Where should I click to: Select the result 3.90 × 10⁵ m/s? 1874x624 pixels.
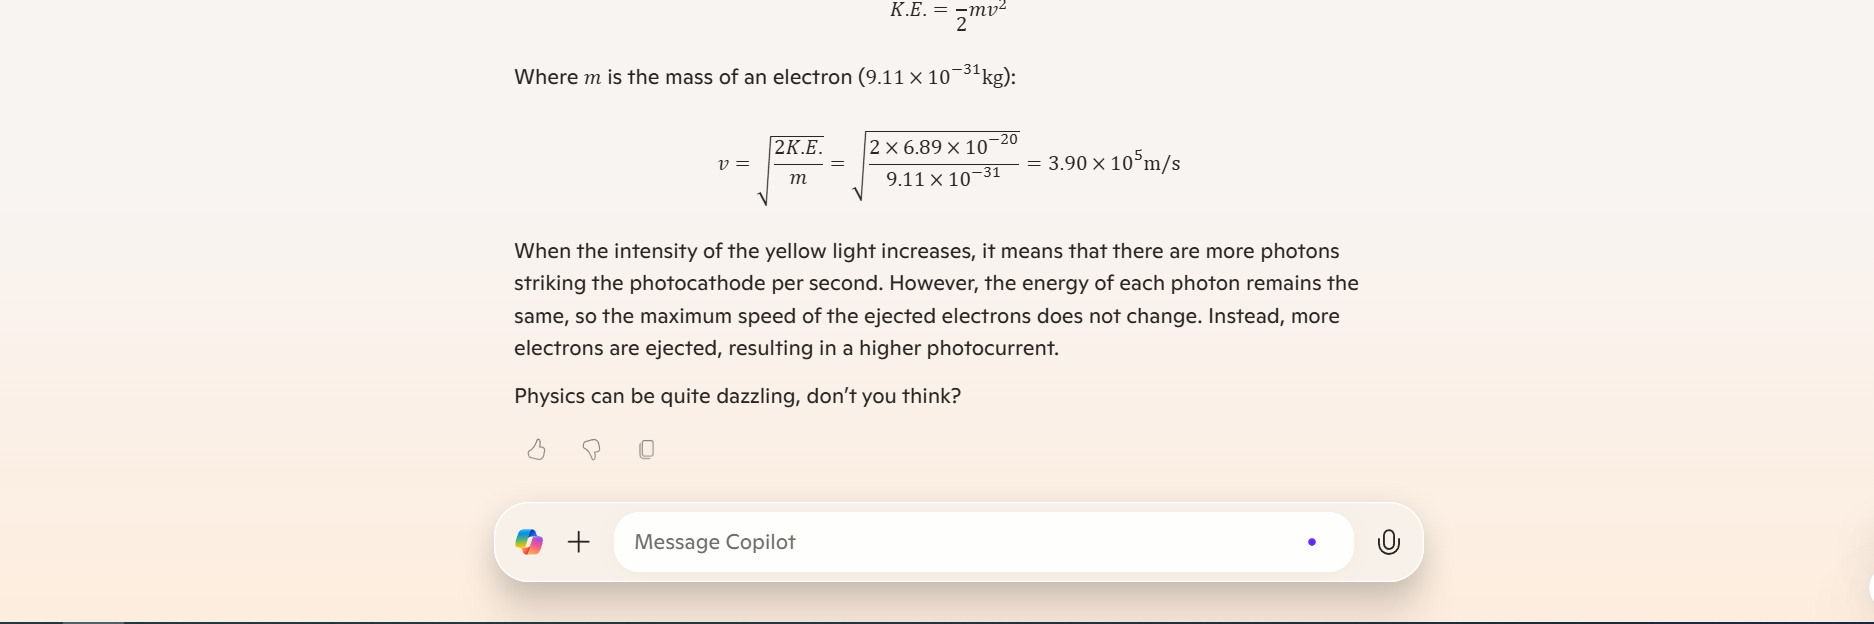(1114, 162)
